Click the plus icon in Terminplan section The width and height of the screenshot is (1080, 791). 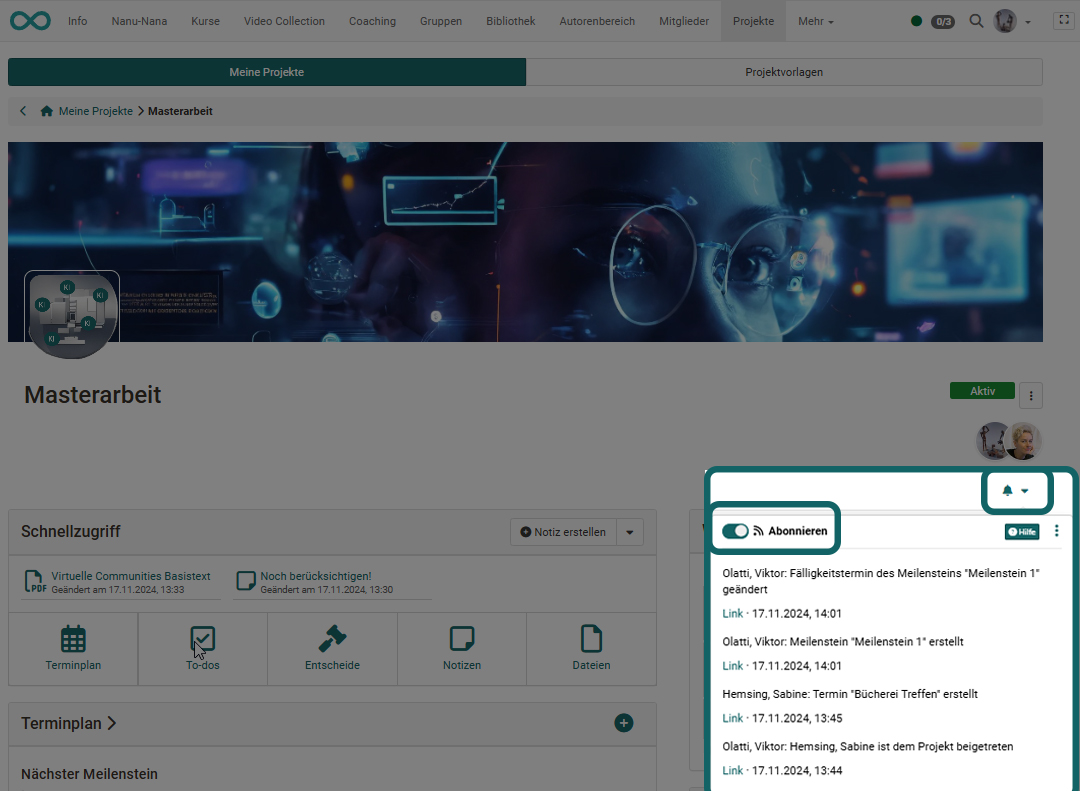click(624, 722)
